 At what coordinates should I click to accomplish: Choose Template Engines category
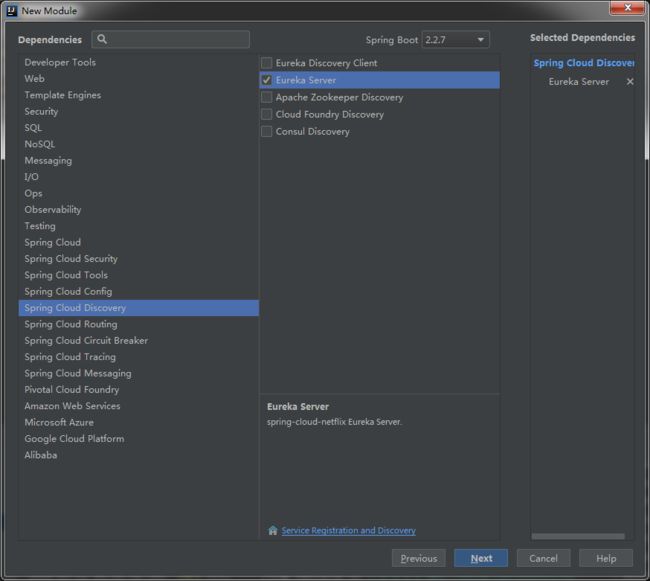pyautogui.click(x=139, y=95)
